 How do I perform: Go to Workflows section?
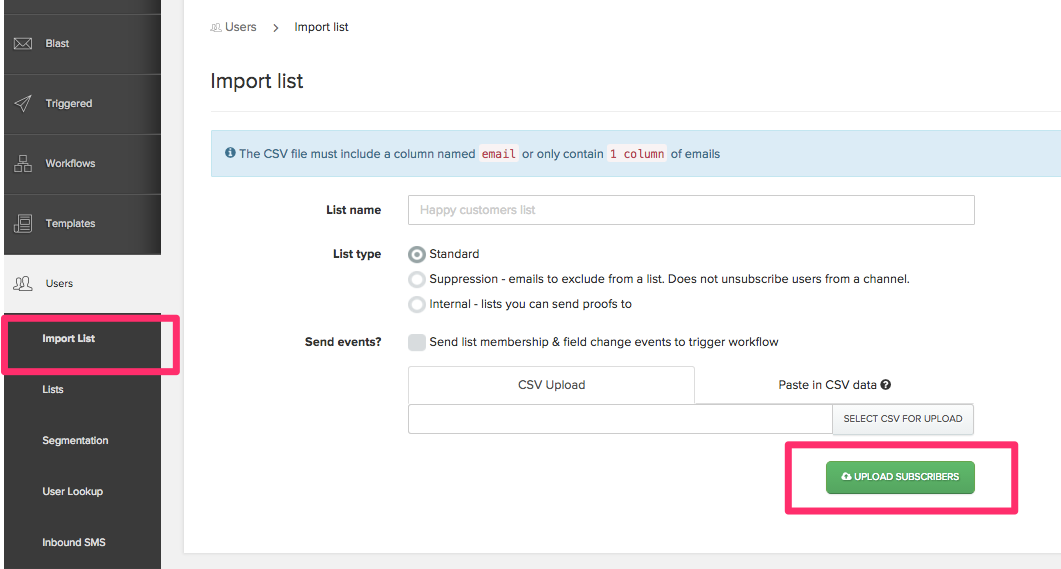click(x=83, y=164)
